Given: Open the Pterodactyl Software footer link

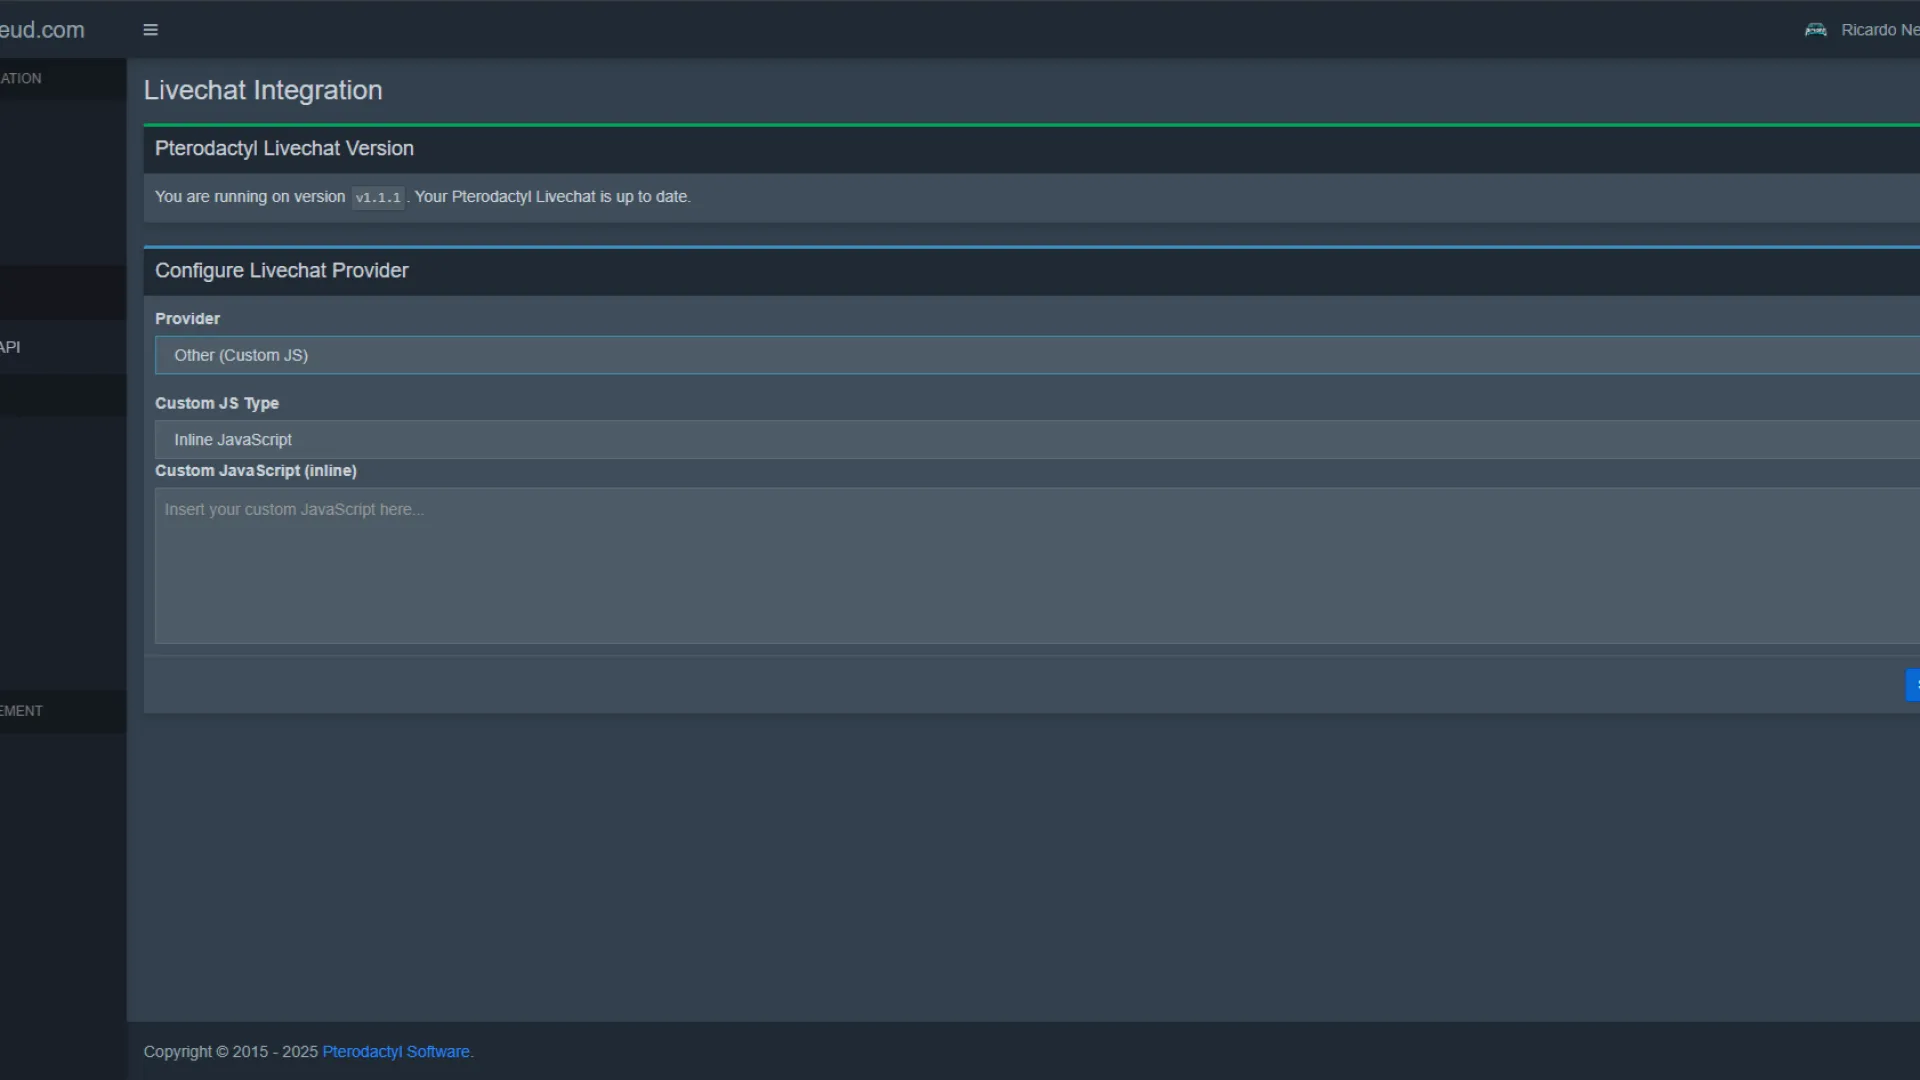Looking at the screenshot, I should point(395,1052).
